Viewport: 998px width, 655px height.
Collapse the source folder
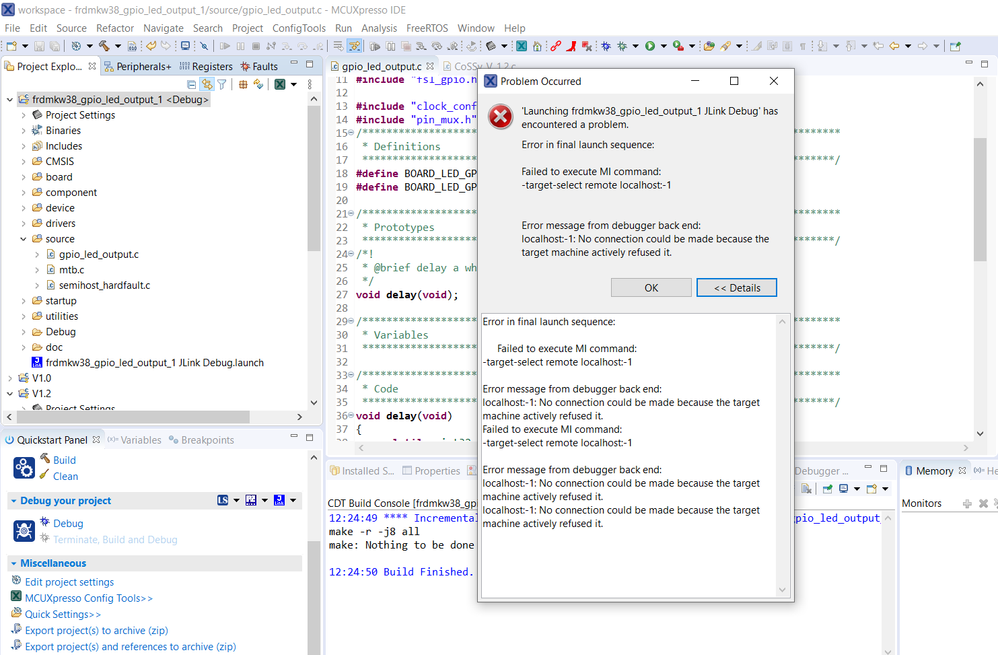coord(24,239)
